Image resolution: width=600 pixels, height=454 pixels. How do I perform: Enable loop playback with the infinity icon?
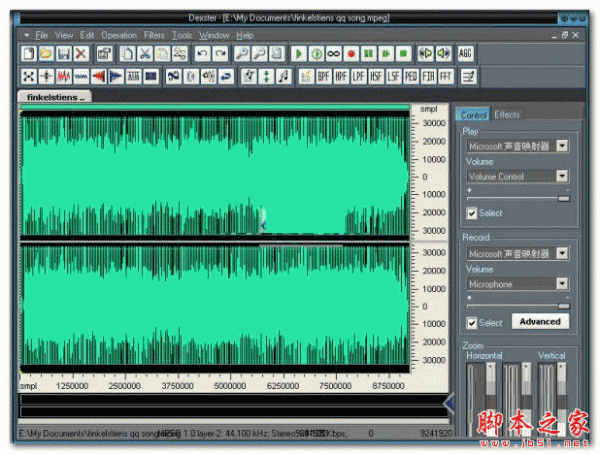pyautogui.click(x=334, y=53)
